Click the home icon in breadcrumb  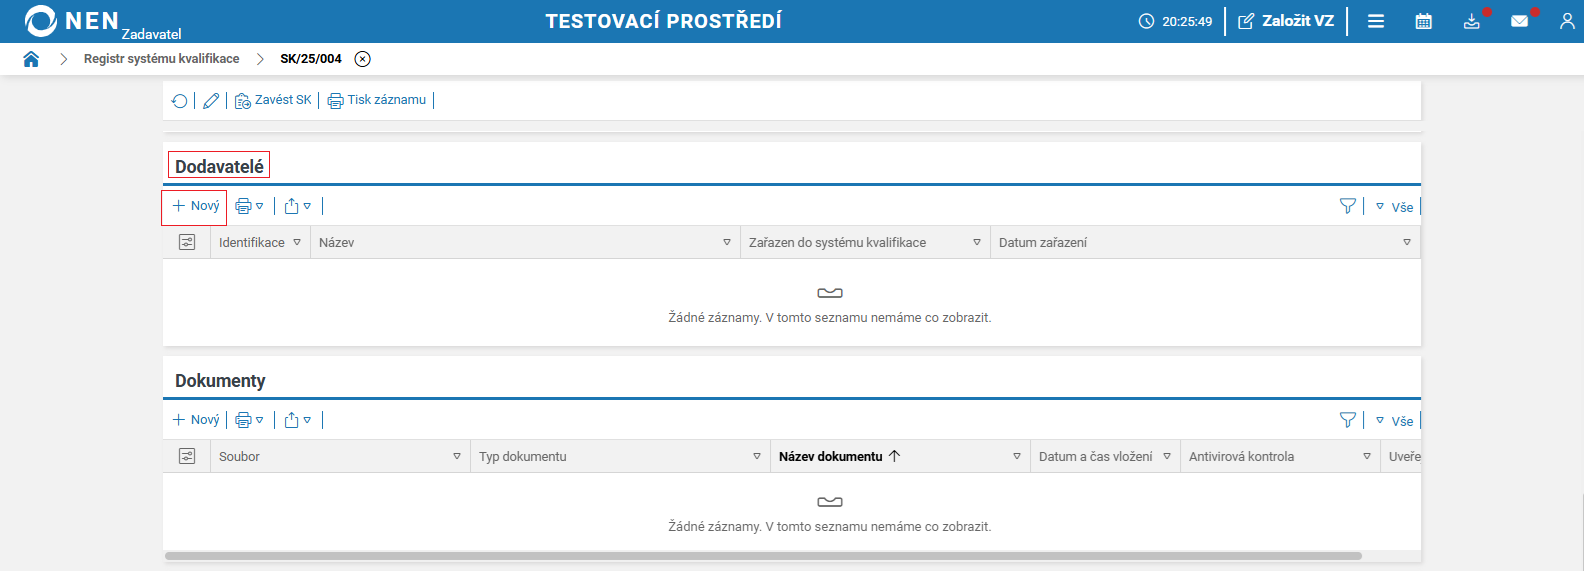coord(31,59)
